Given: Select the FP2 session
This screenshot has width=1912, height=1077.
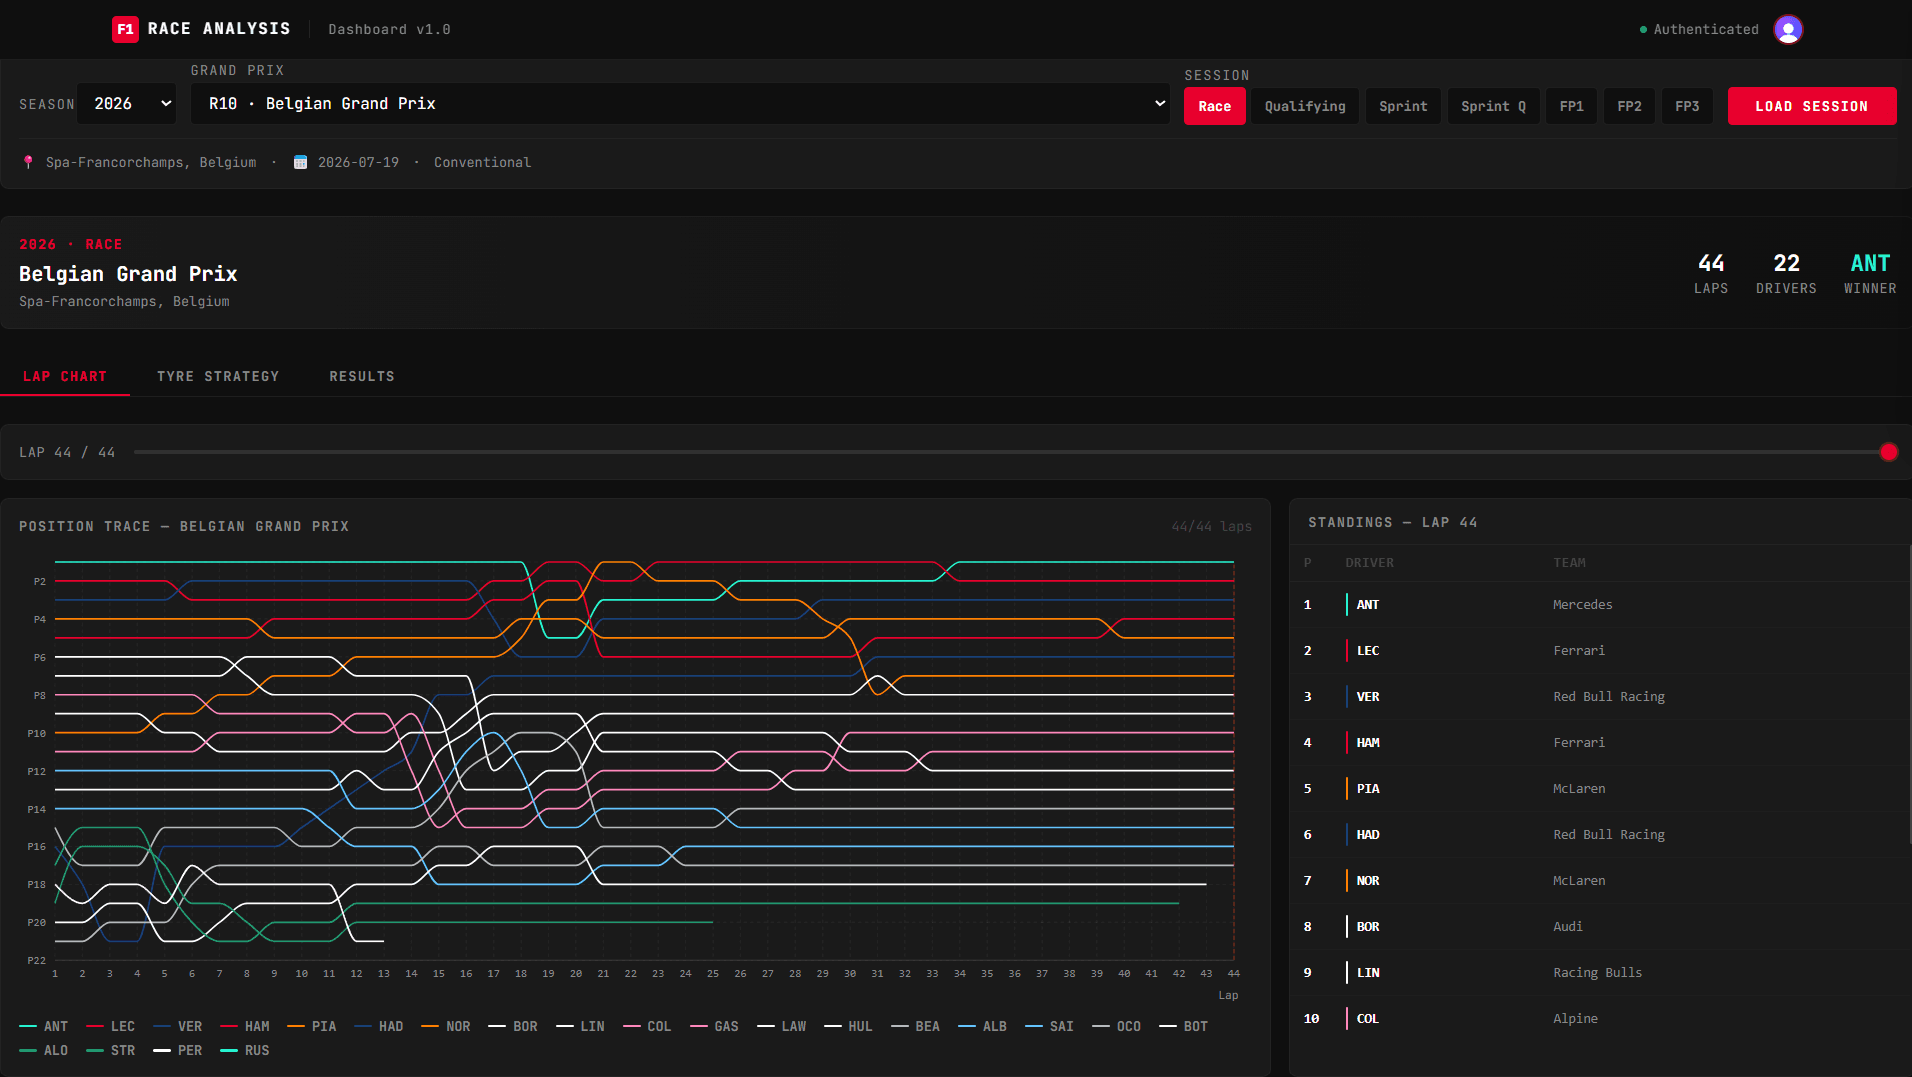Looking at the screenshot, I should pyautogui.click(x=1629, y=106).
